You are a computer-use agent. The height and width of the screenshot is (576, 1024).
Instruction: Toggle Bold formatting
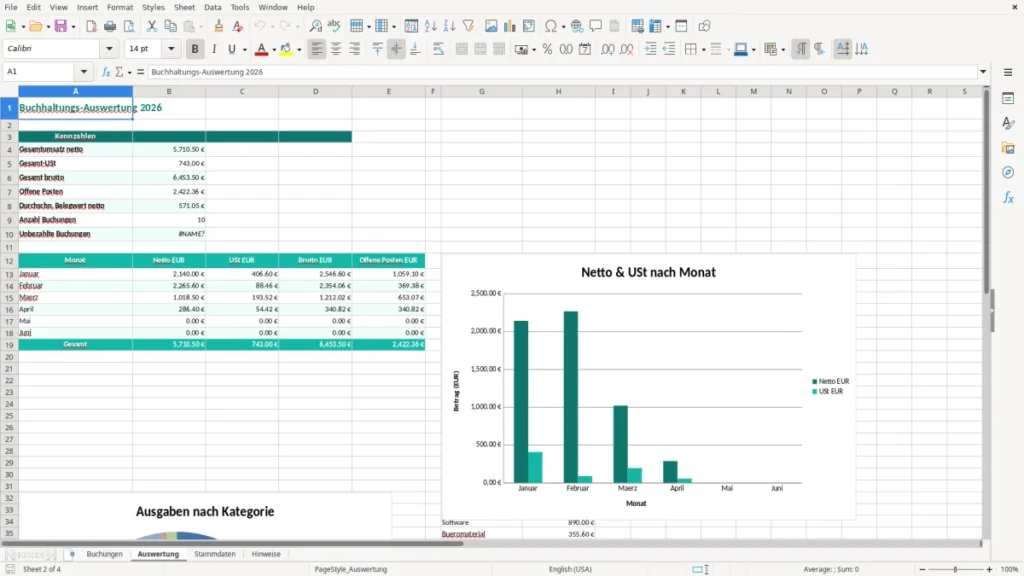pyautogui.click(x=195, y=49)
